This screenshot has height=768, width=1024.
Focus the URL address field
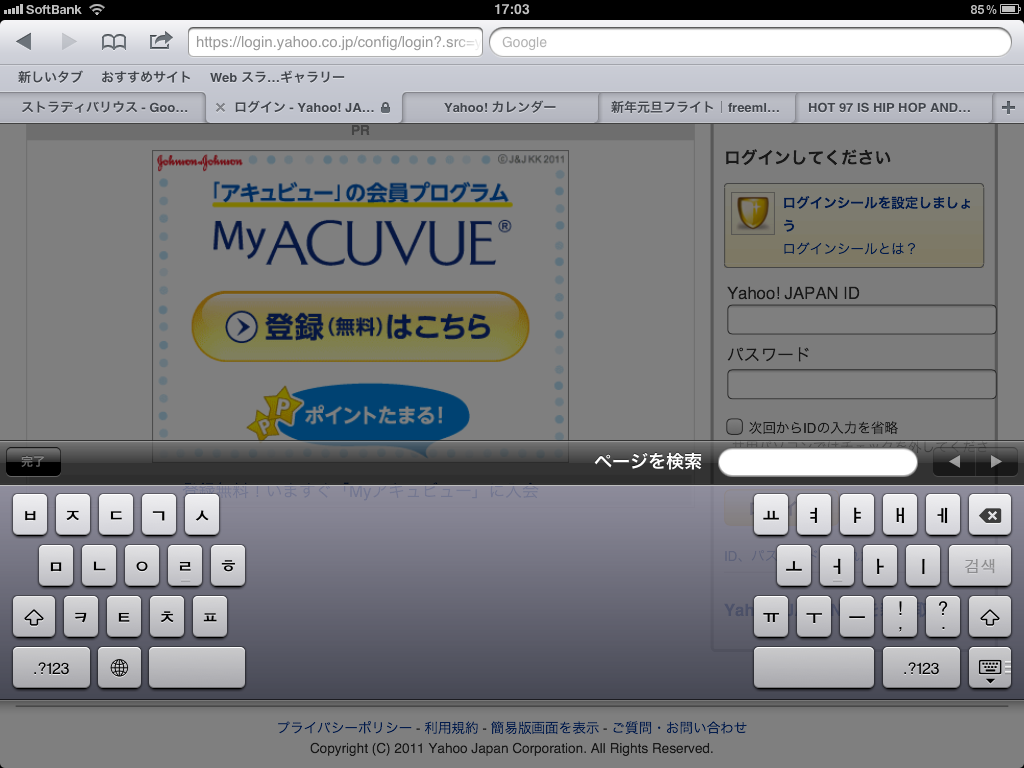pos(336,42)
